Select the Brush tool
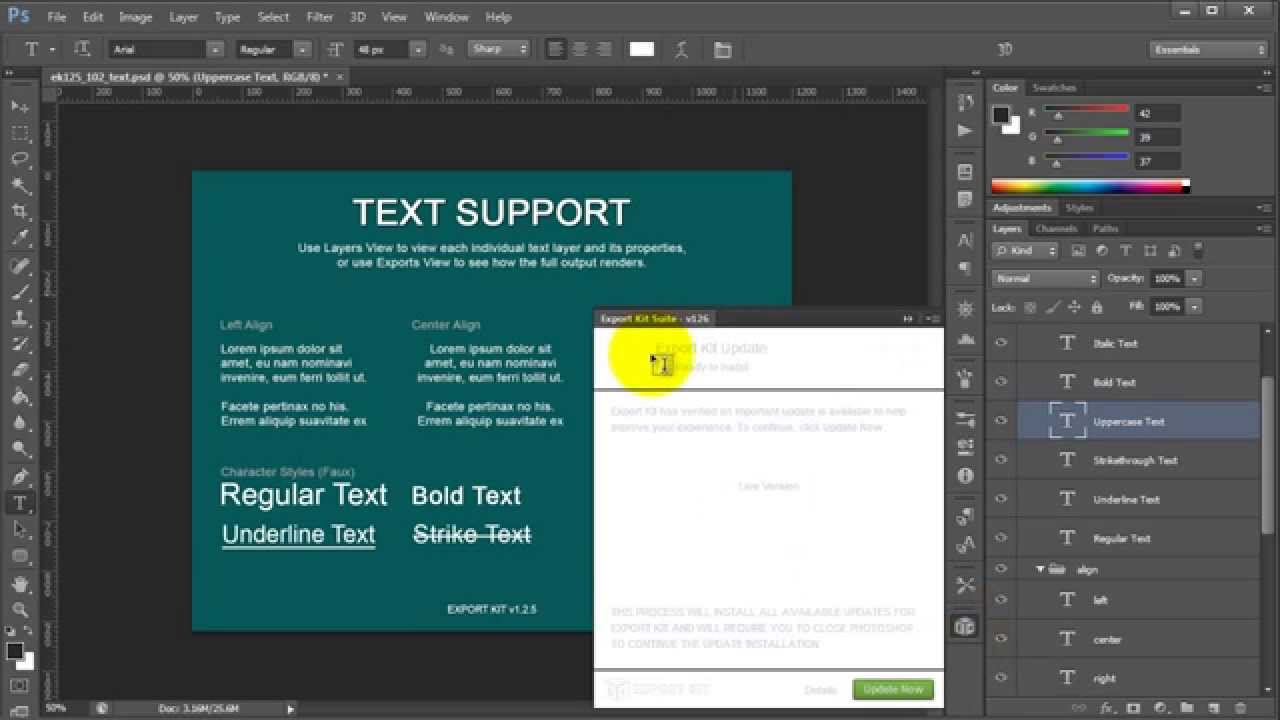The image size is (1280, 720). point(19,292)
